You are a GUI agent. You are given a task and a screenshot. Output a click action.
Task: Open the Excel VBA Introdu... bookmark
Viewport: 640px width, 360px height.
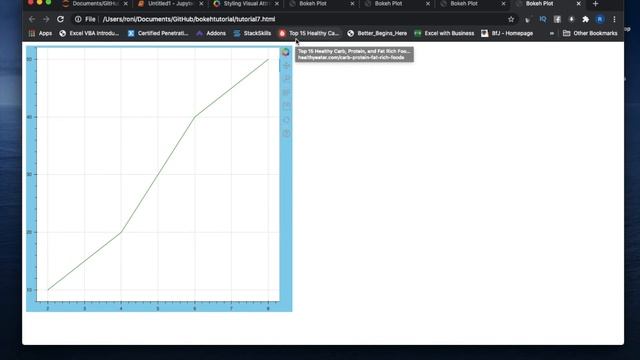click(89, 33)
